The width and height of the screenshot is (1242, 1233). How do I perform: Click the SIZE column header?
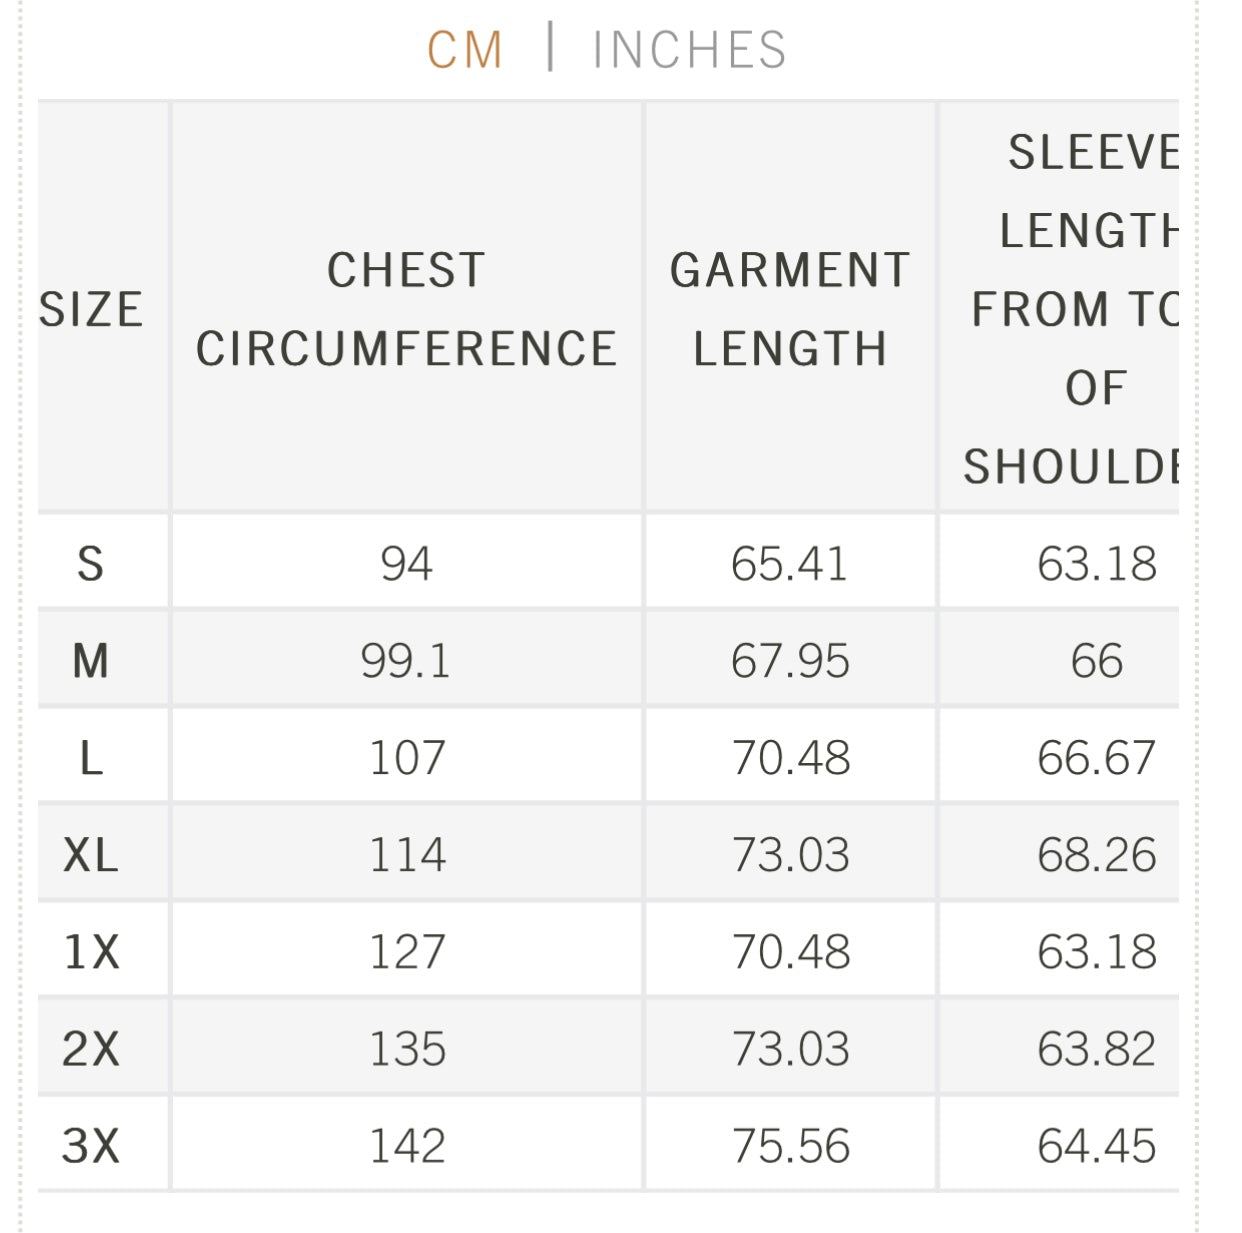[x=91, y=309]
